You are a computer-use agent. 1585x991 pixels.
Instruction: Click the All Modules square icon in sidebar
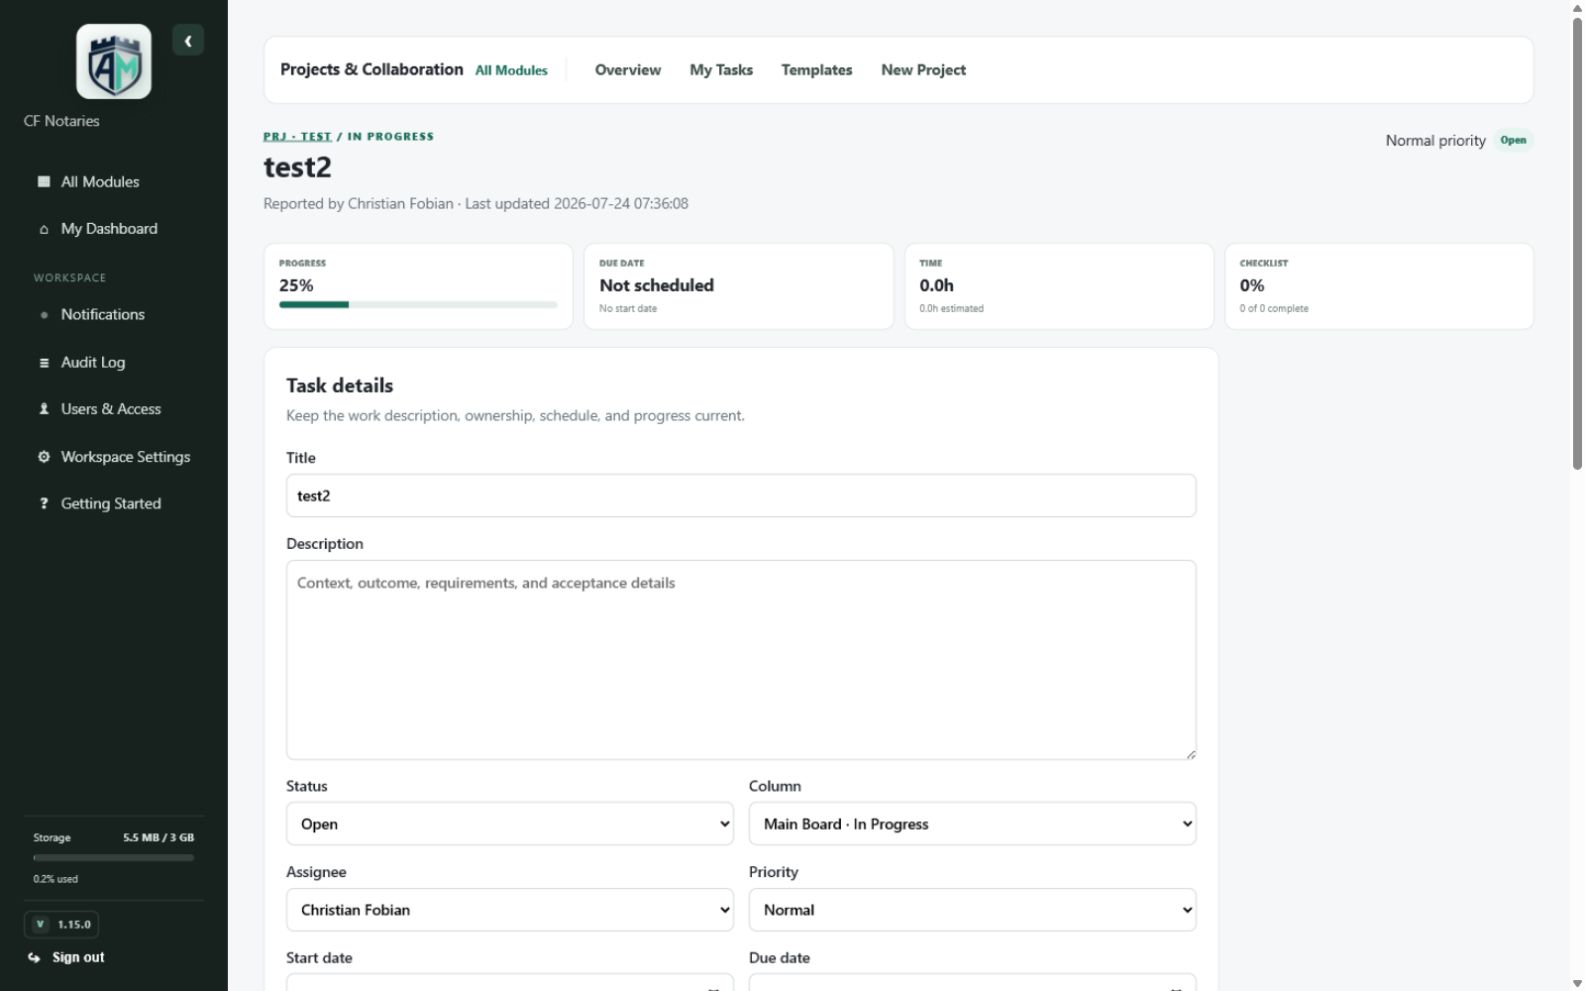click(x=44, y=182)
